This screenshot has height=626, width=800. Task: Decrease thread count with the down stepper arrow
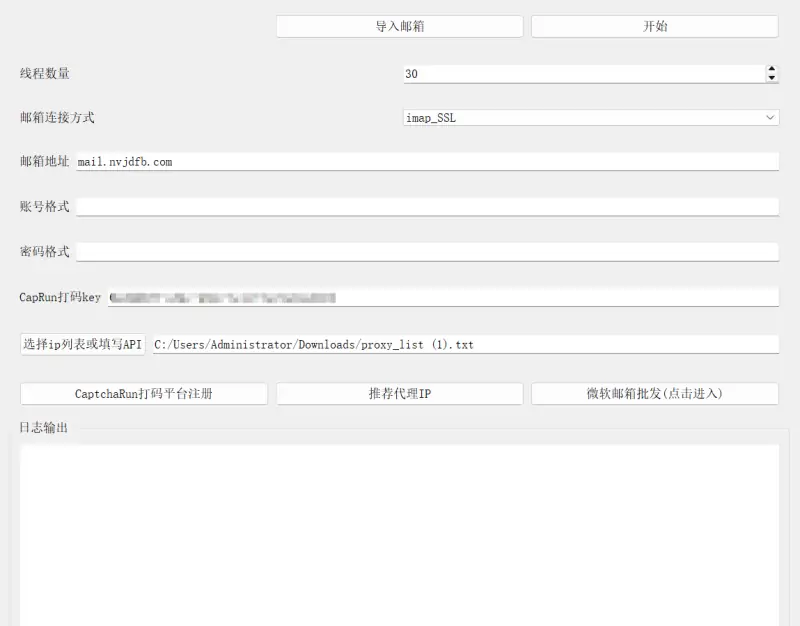tap(770, 77)
